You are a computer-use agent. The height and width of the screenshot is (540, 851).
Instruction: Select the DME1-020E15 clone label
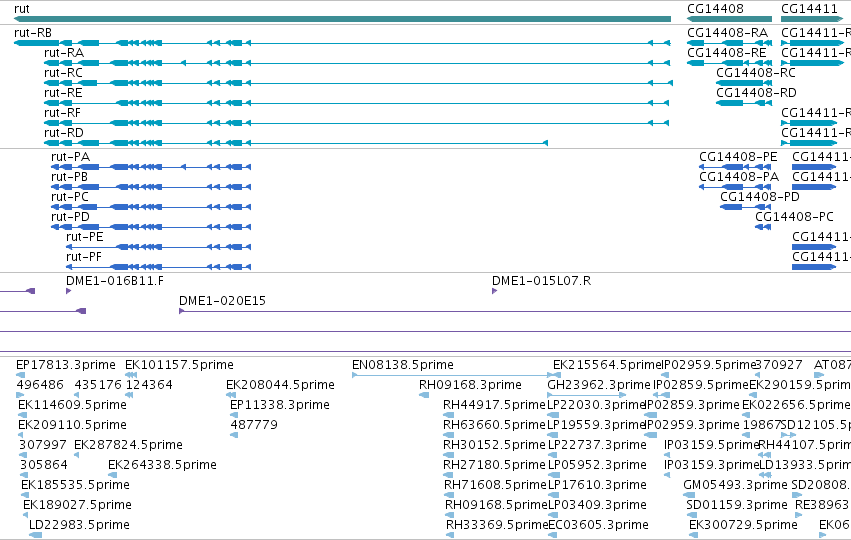(x=223, y=301)
